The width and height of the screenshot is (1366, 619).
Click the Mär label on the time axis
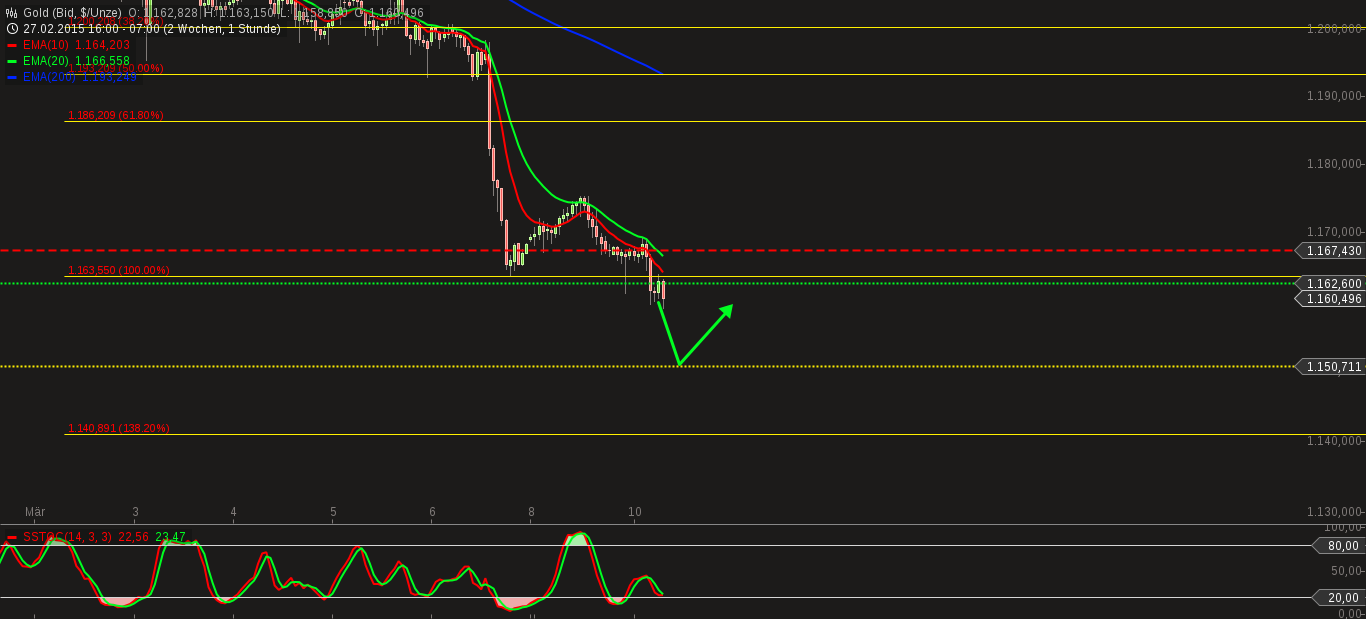pyautogui.click(x=35, y=511)
